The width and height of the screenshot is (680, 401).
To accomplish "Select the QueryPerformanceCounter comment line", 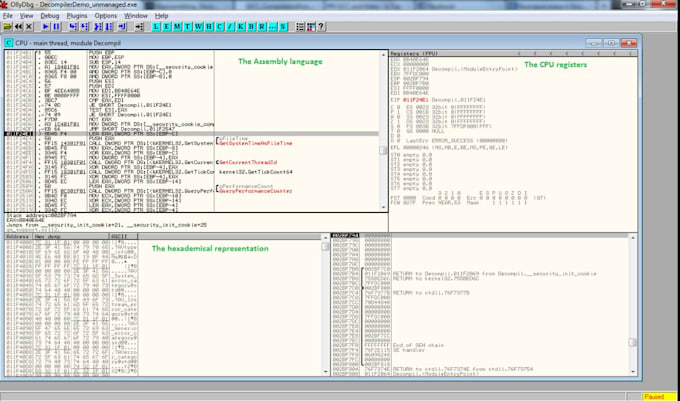I will (x=255, y=191).
